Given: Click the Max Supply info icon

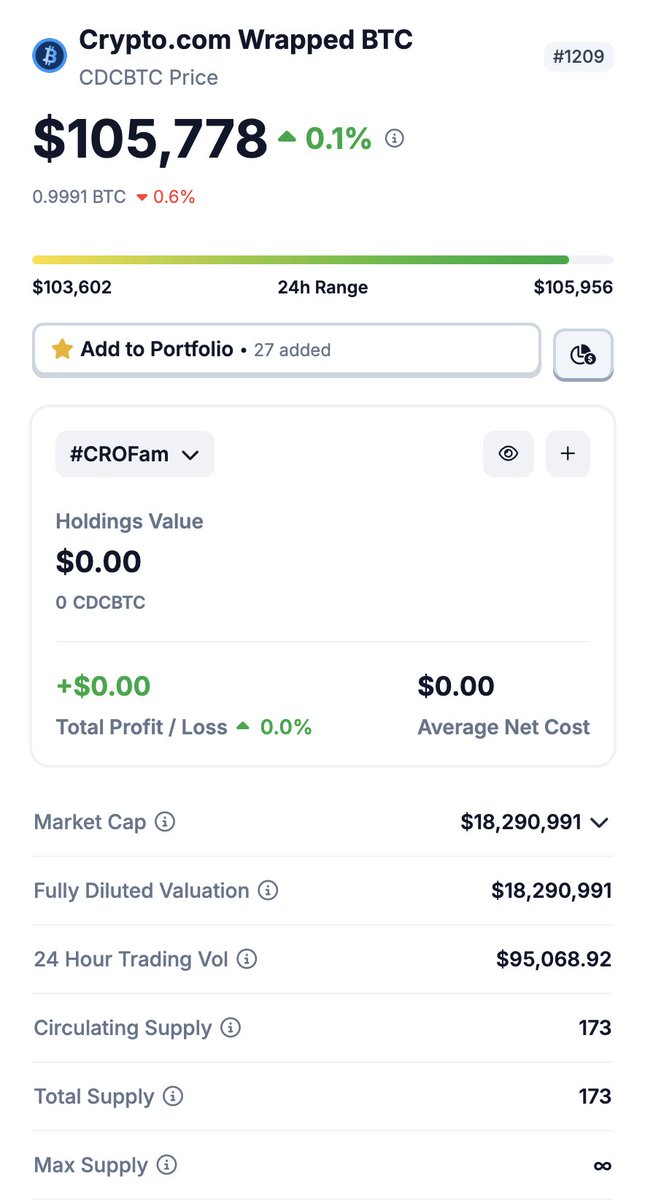Looking at the screenshot, I should coord(167,1165).
